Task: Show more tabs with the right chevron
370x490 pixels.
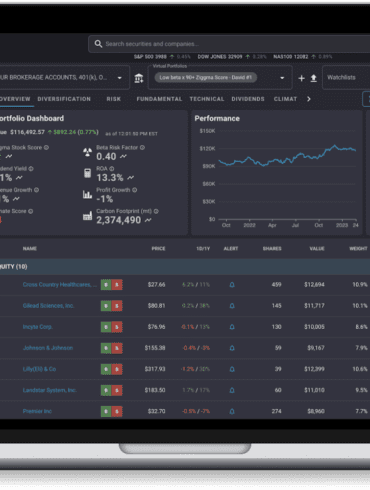Action: point(309,99)
